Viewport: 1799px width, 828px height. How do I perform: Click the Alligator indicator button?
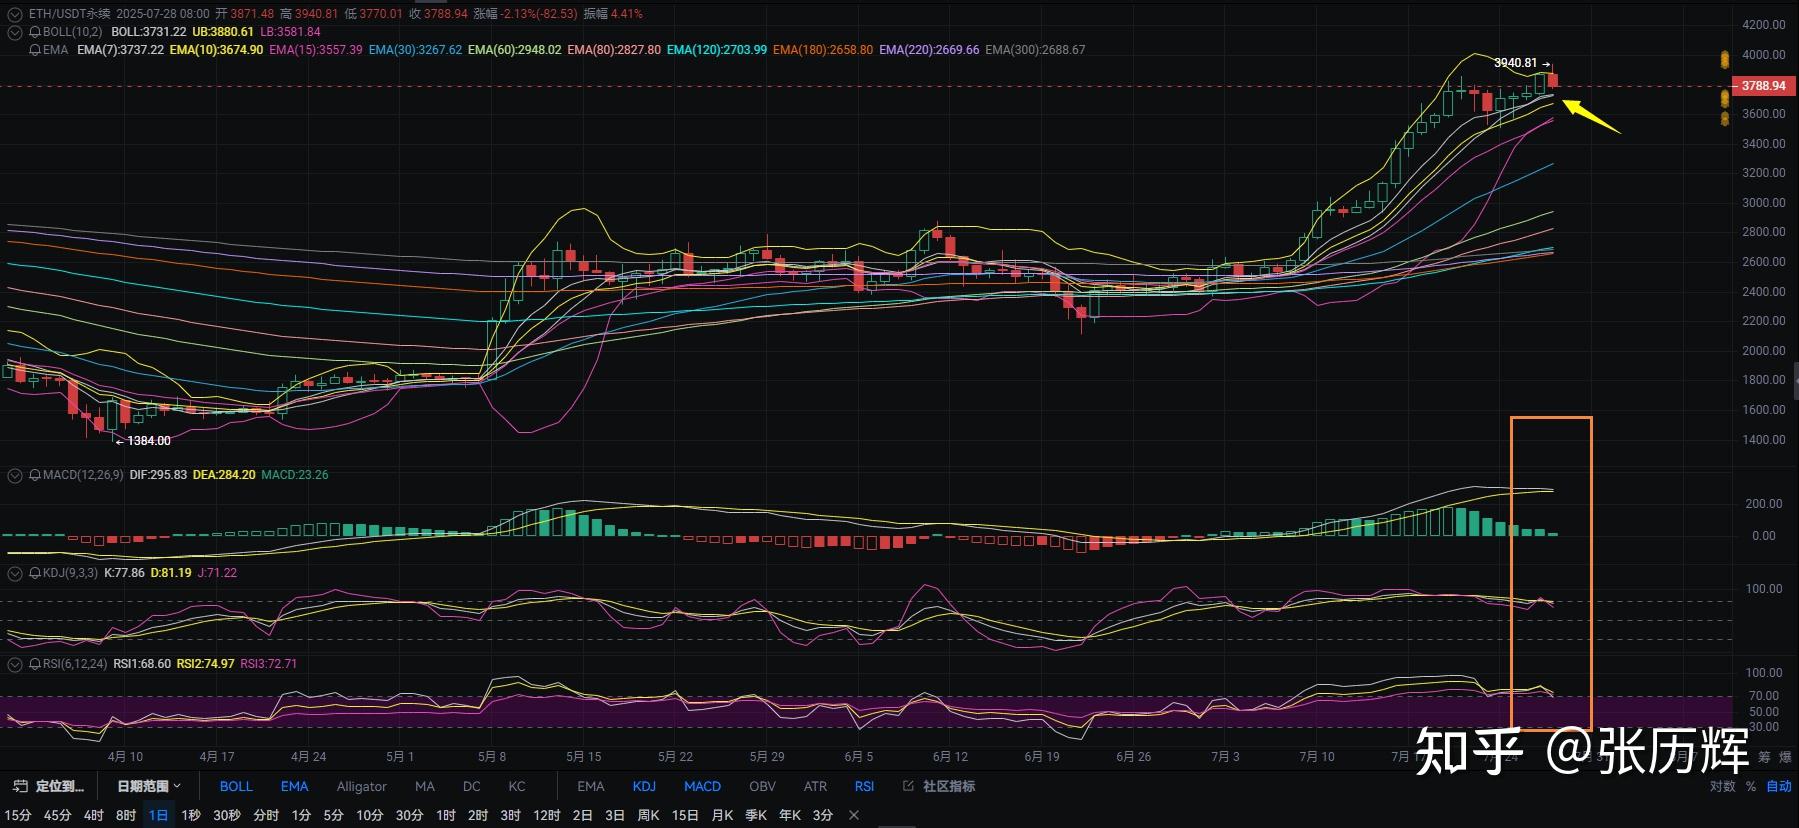pos(361,786)
